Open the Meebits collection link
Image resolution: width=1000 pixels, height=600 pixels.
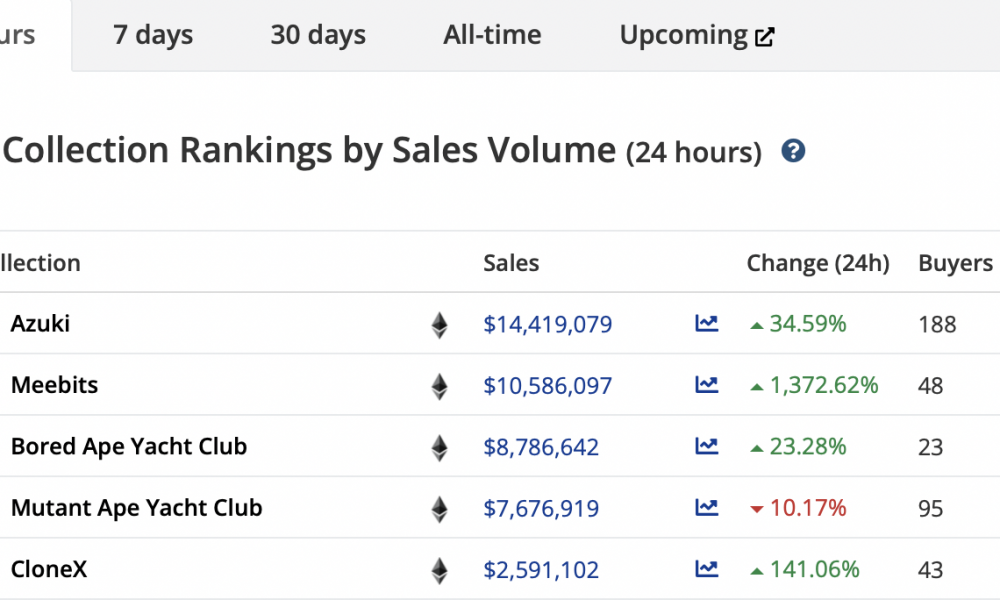pos(55,385)
